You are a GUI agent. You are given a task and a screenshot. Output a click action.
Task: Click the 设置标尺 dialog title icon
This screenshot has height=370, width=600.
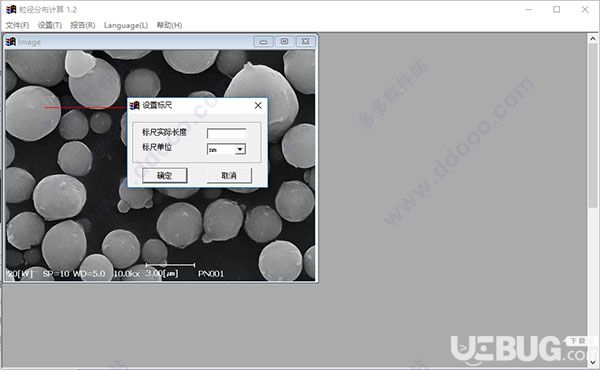coord(134,105)
